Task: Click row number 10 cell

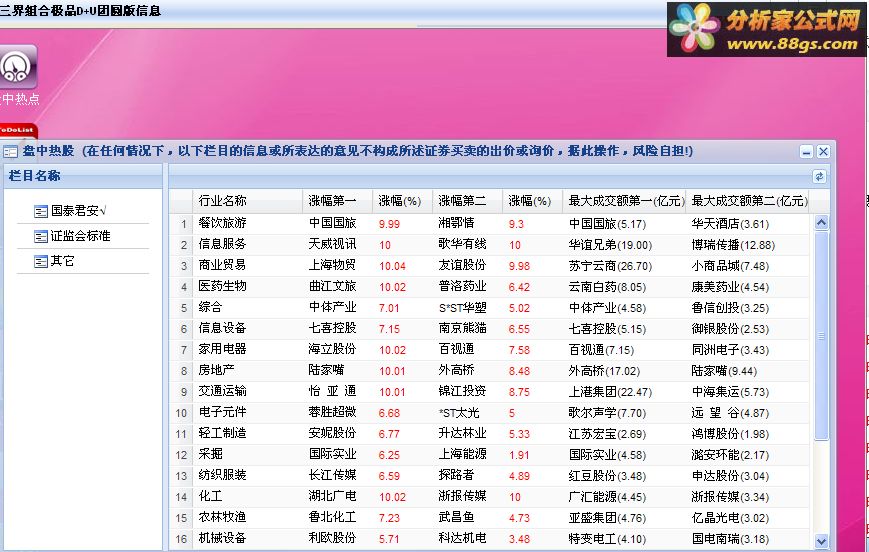Action: (181, 413)
